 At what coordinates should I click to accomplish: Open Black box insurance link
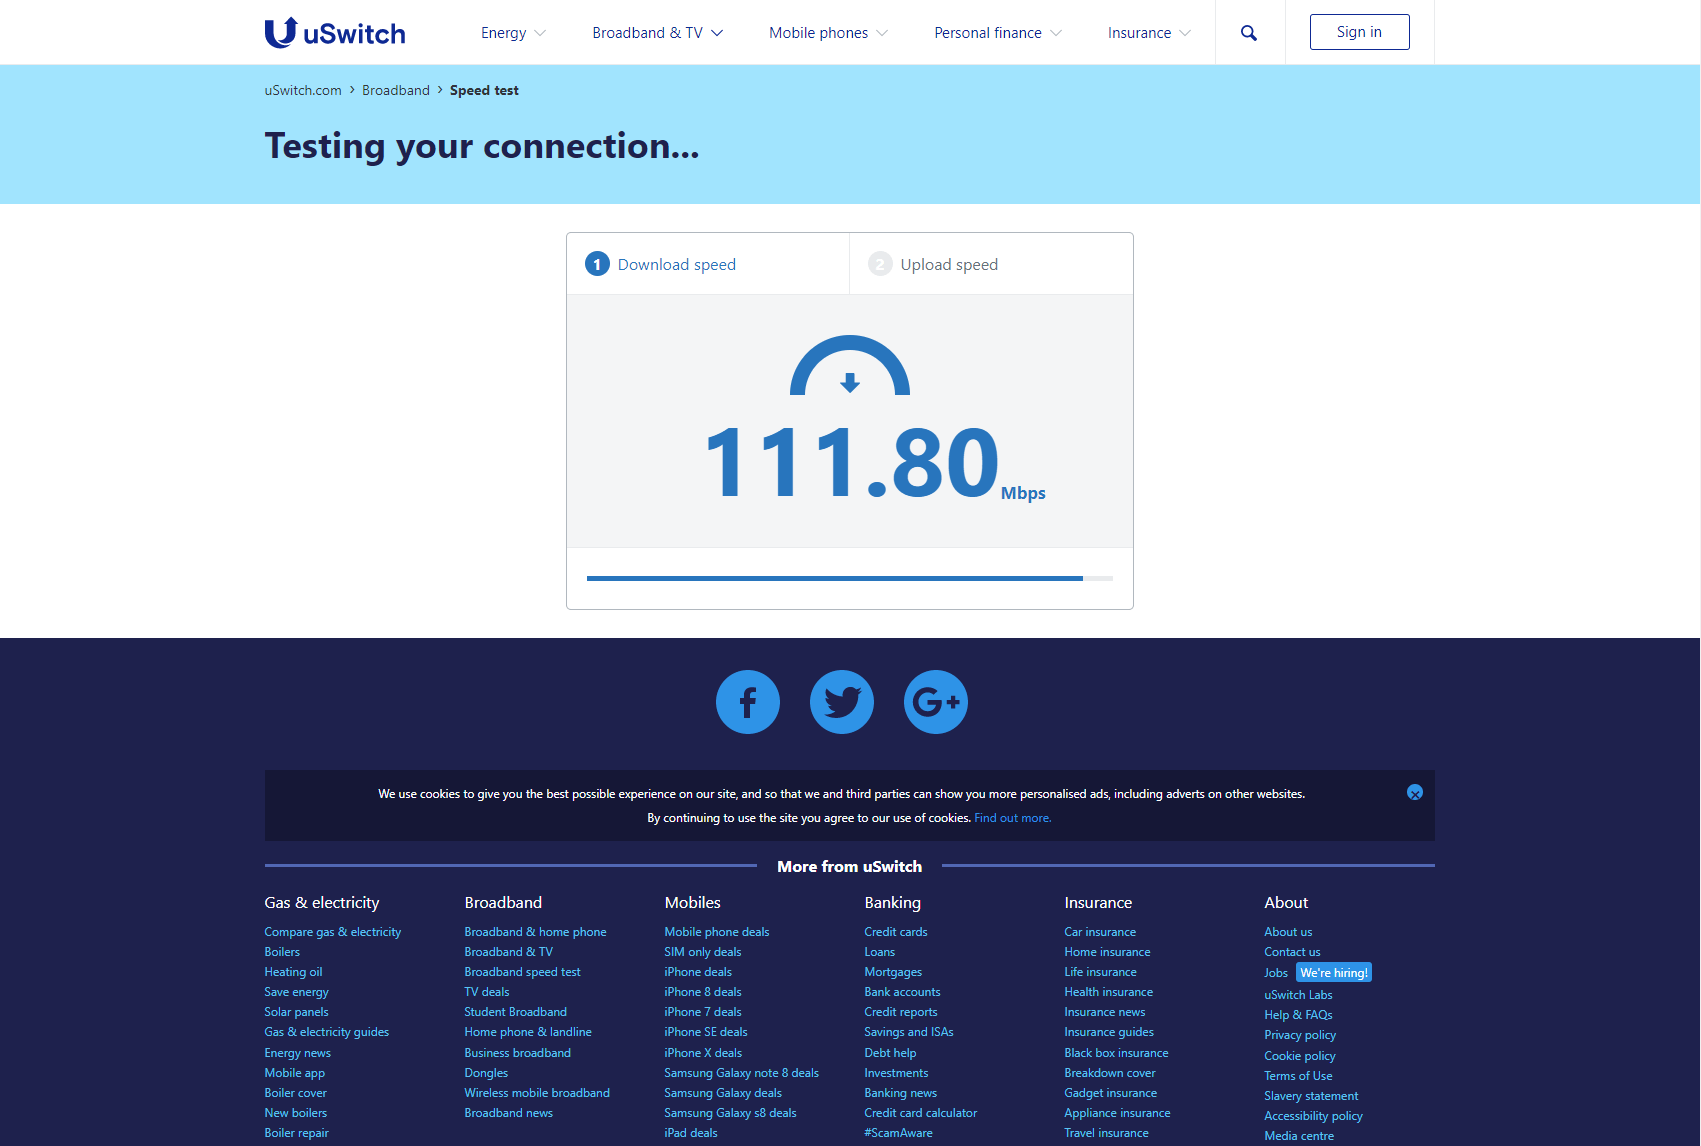1116,1053
